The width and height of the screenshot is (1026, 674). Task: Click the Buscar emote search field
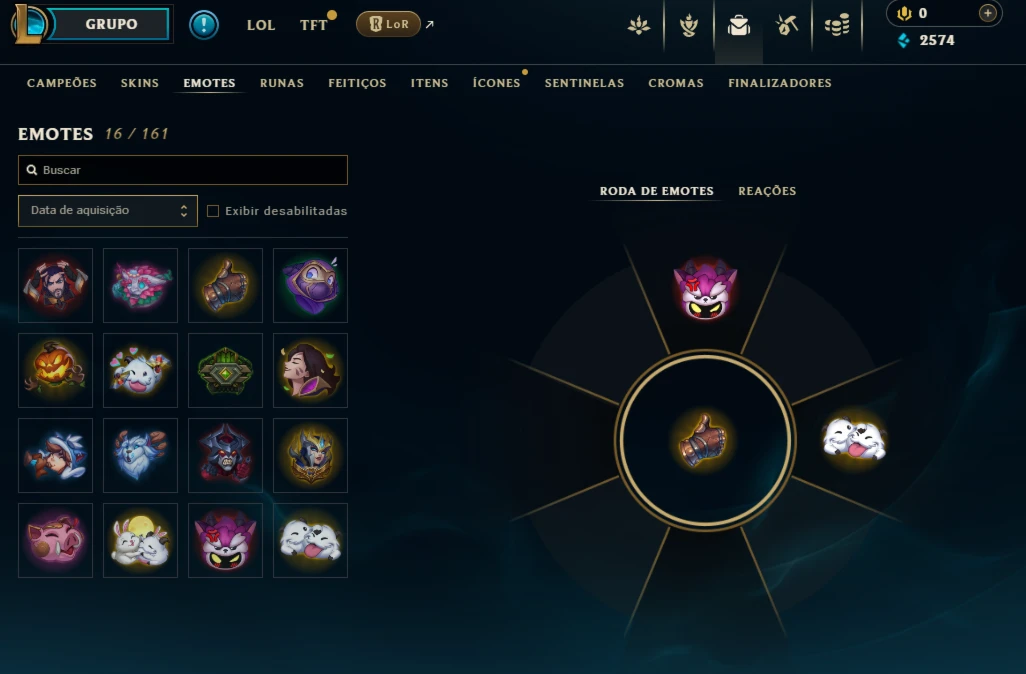point(183,170)
